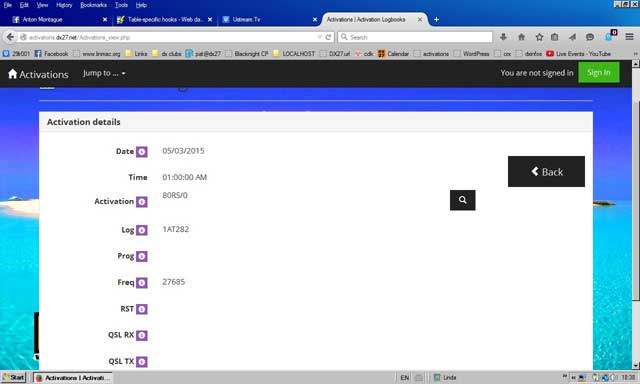The height and width of the screenshot is (384, 640).
Task: Click the Firefox home toolbar icon
Action: tap(521, 37)
